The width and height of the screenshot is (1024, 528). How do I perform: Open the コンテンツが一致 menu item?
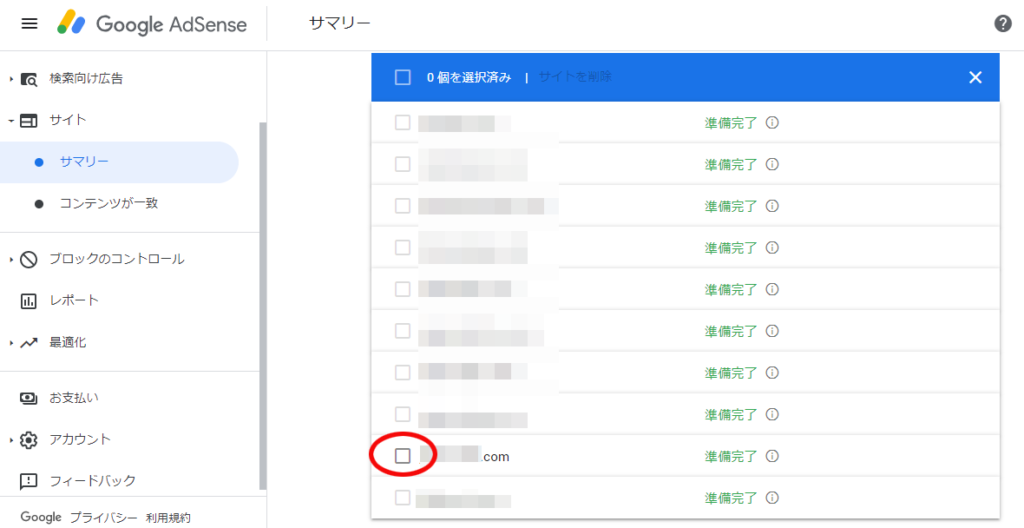[x=108, y=204]
